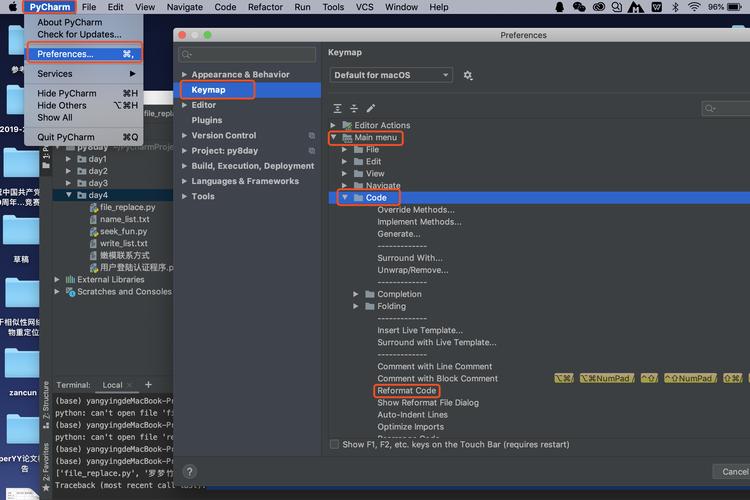Collapse the Main menu tree node

pyautogui.click(x=333, y=137)
